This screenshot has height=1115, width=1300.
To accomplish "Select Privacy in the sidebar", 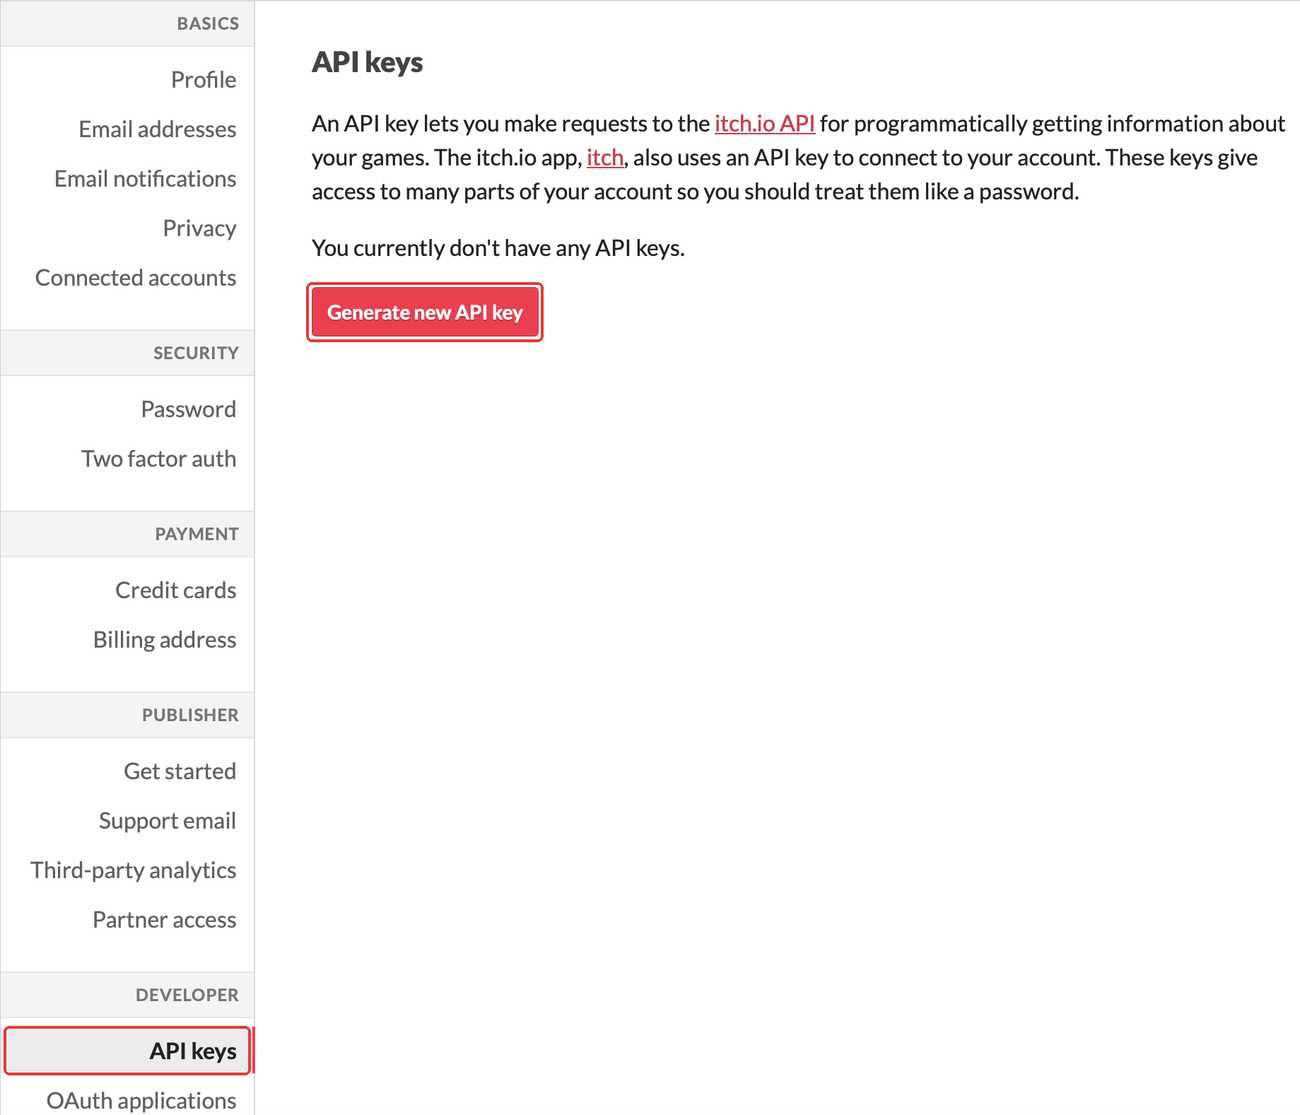I will [x=199, y=228].
